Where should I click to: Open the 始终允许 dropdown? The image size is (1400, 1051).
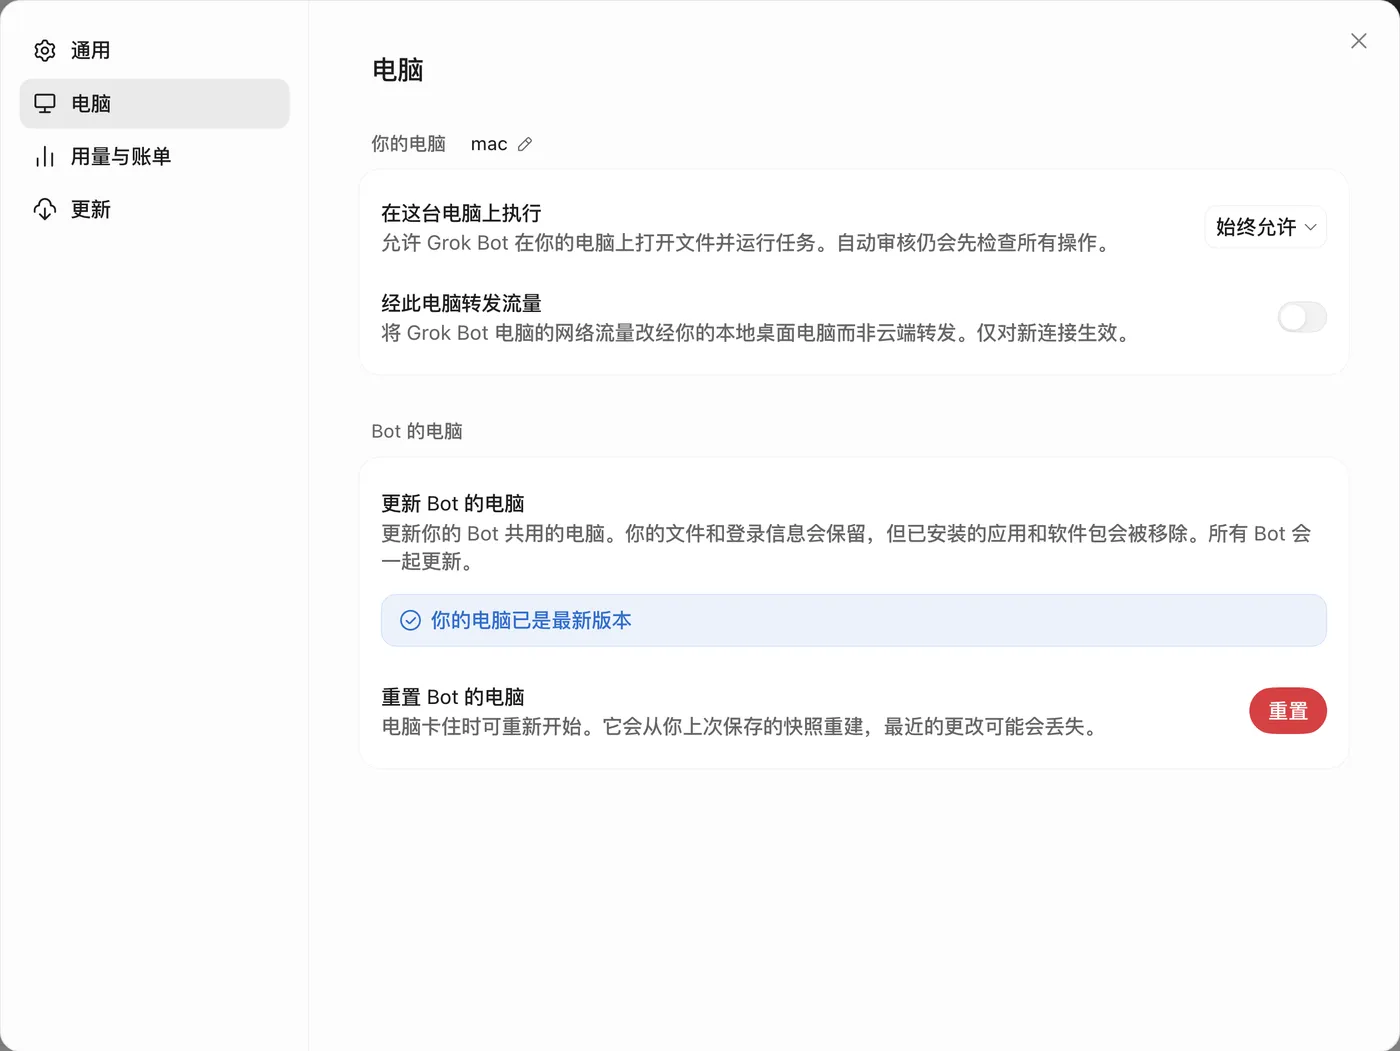tap(1265, 227)
